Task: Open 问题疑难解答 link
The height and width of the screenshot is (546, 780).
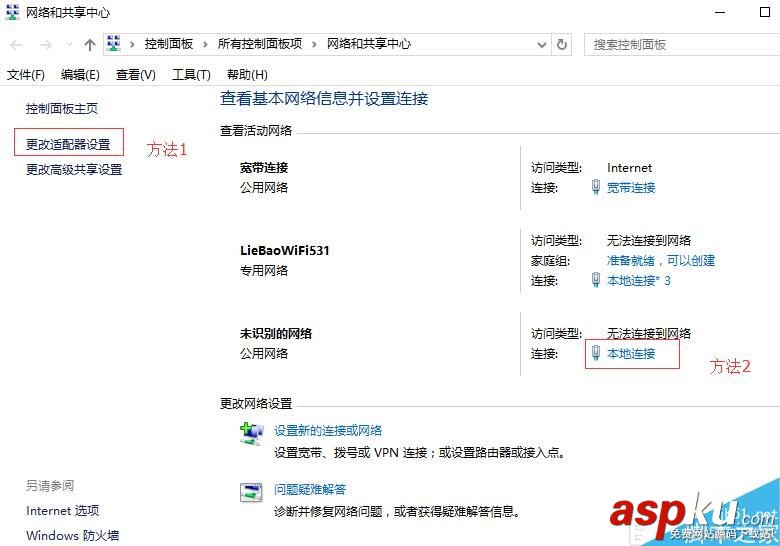Action: 310,489
